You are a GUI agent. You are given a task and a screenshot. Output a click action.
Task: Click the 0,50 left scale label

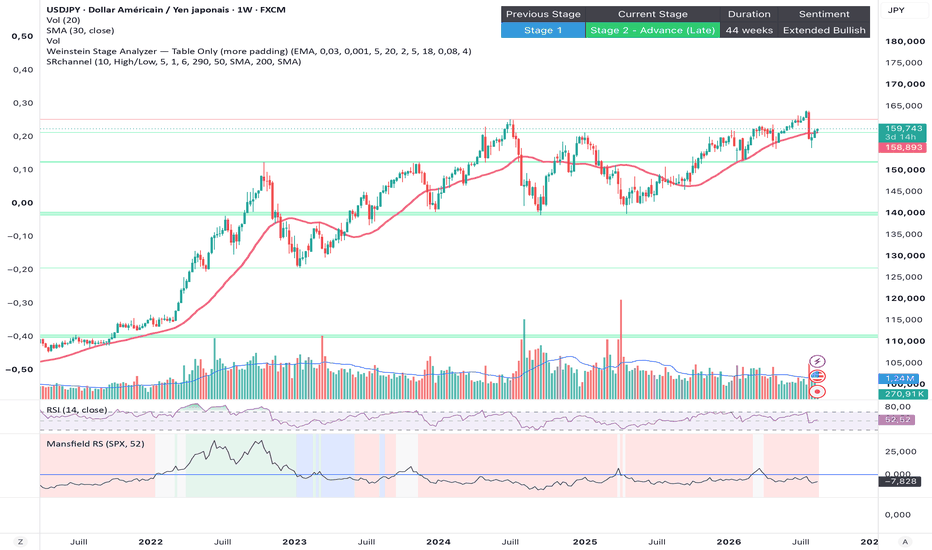[23, 36]
